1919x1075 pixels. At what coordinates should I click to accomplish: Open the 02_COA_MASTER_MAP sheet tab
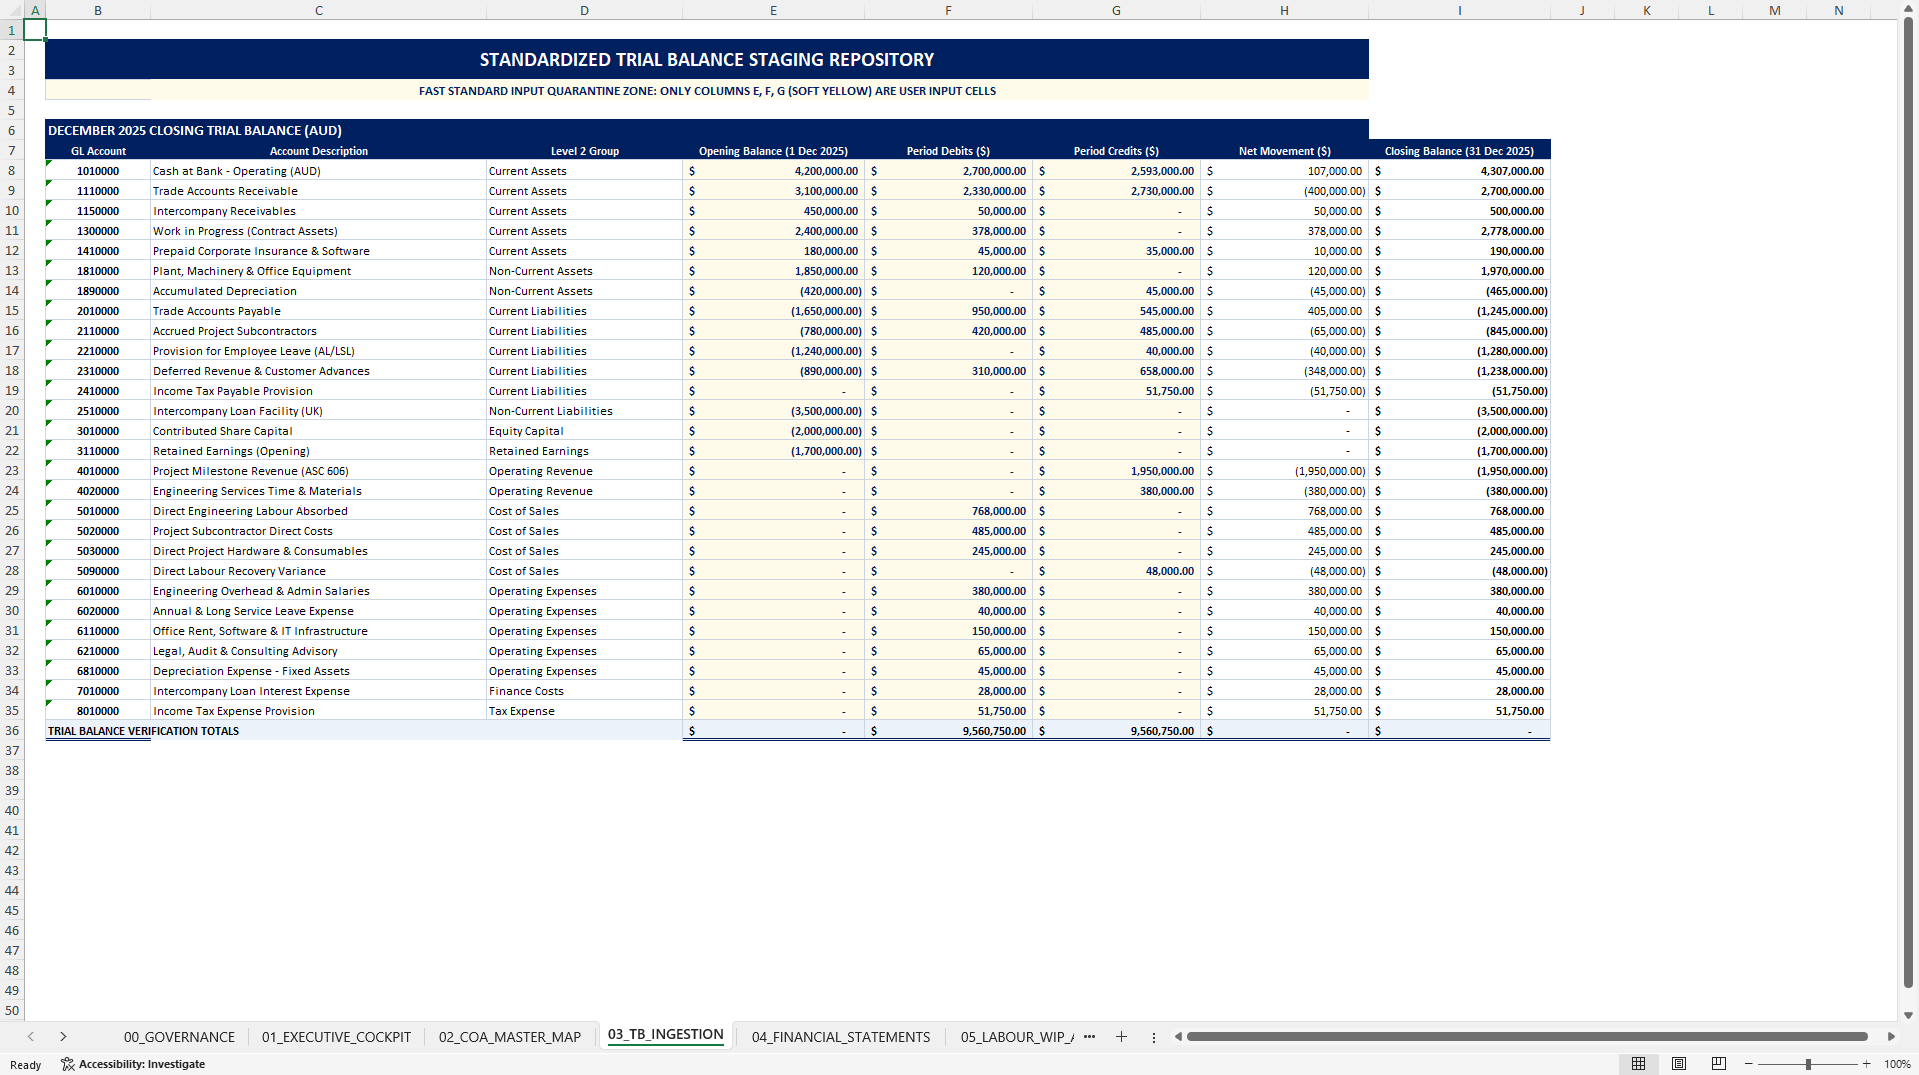coord(509,1037)
